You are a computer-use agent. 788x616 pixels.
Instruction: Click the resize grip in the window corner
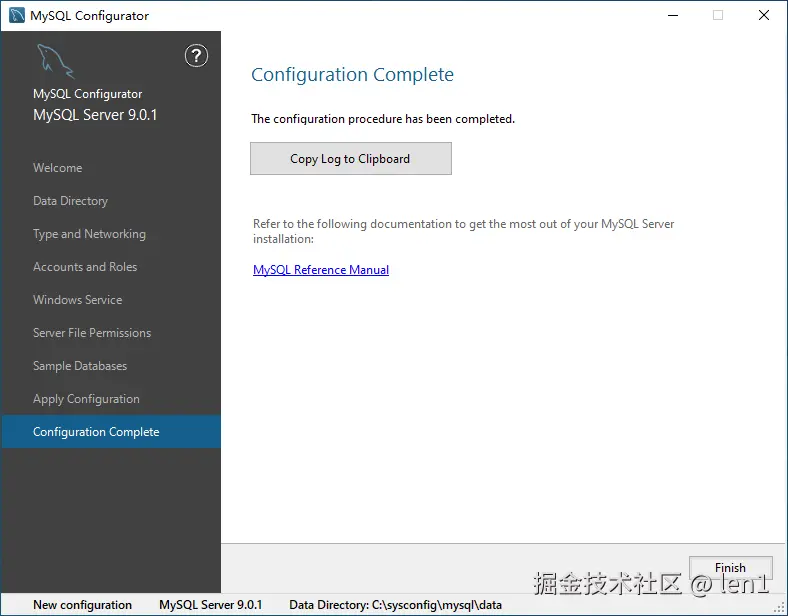point(779,607)
